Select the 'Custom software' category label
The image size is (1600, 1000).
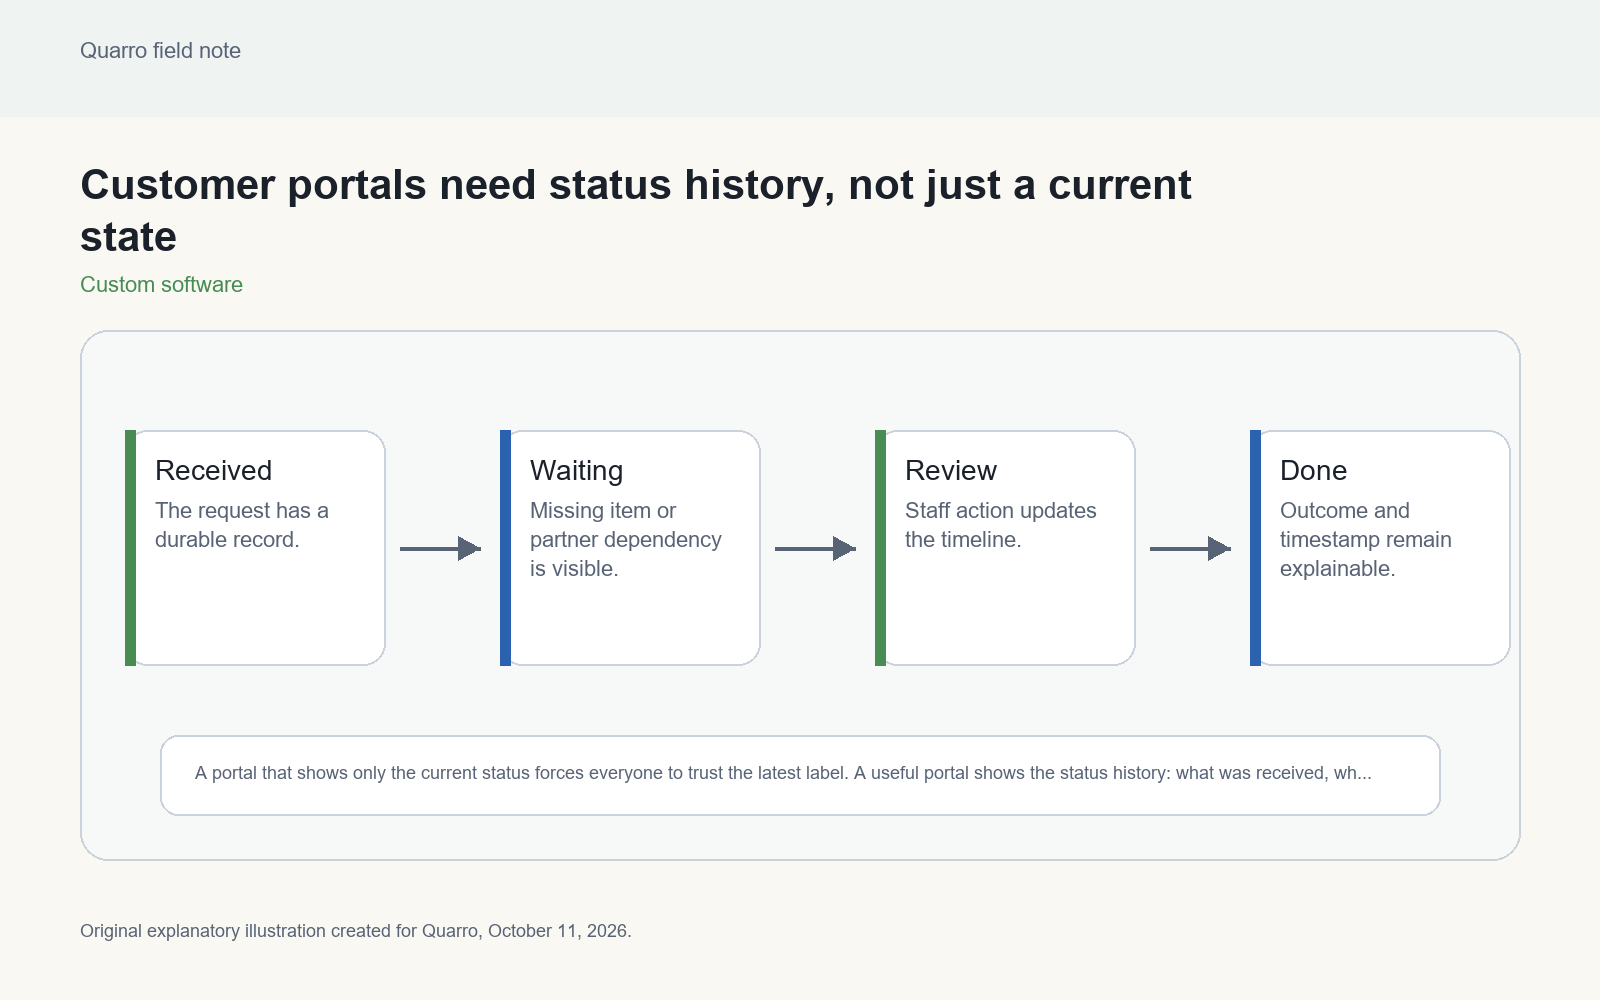(161, 285)
